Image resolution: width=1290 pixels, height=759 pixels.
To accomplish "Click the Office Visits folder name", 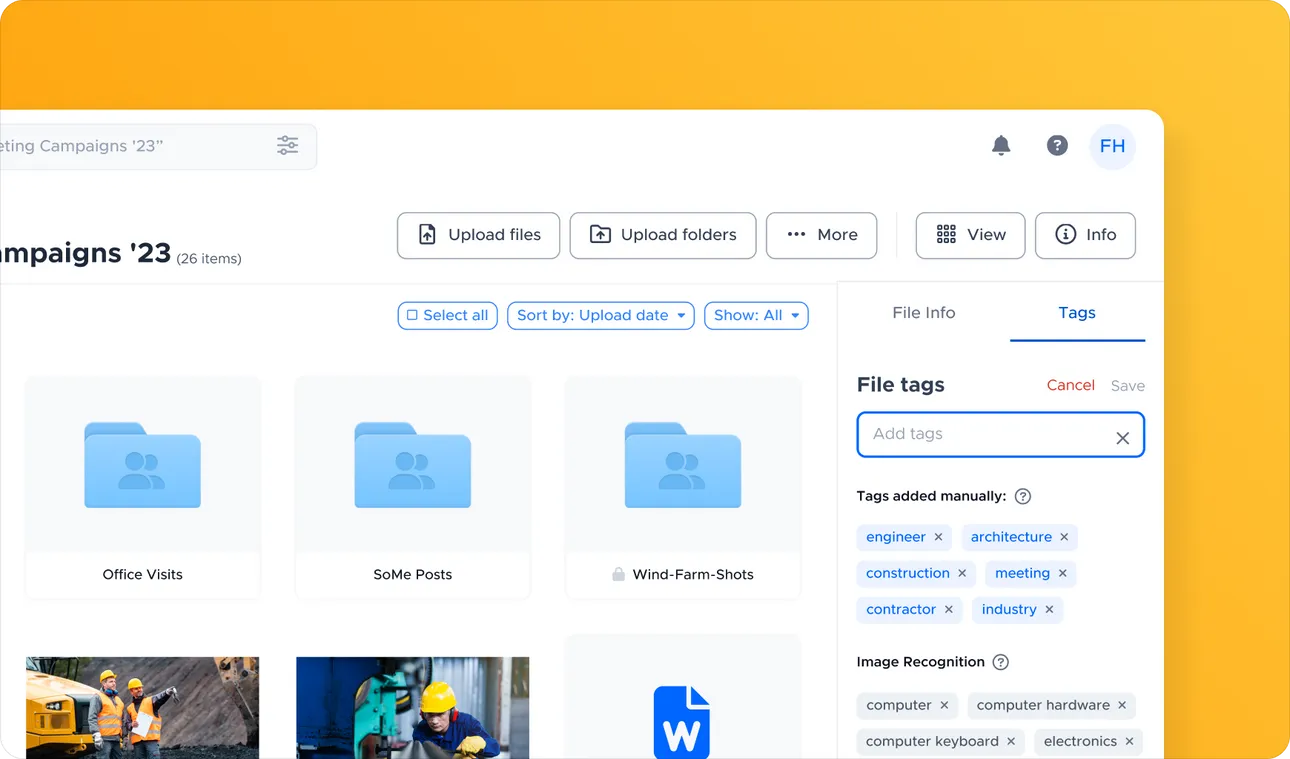I will click(143, 574).
